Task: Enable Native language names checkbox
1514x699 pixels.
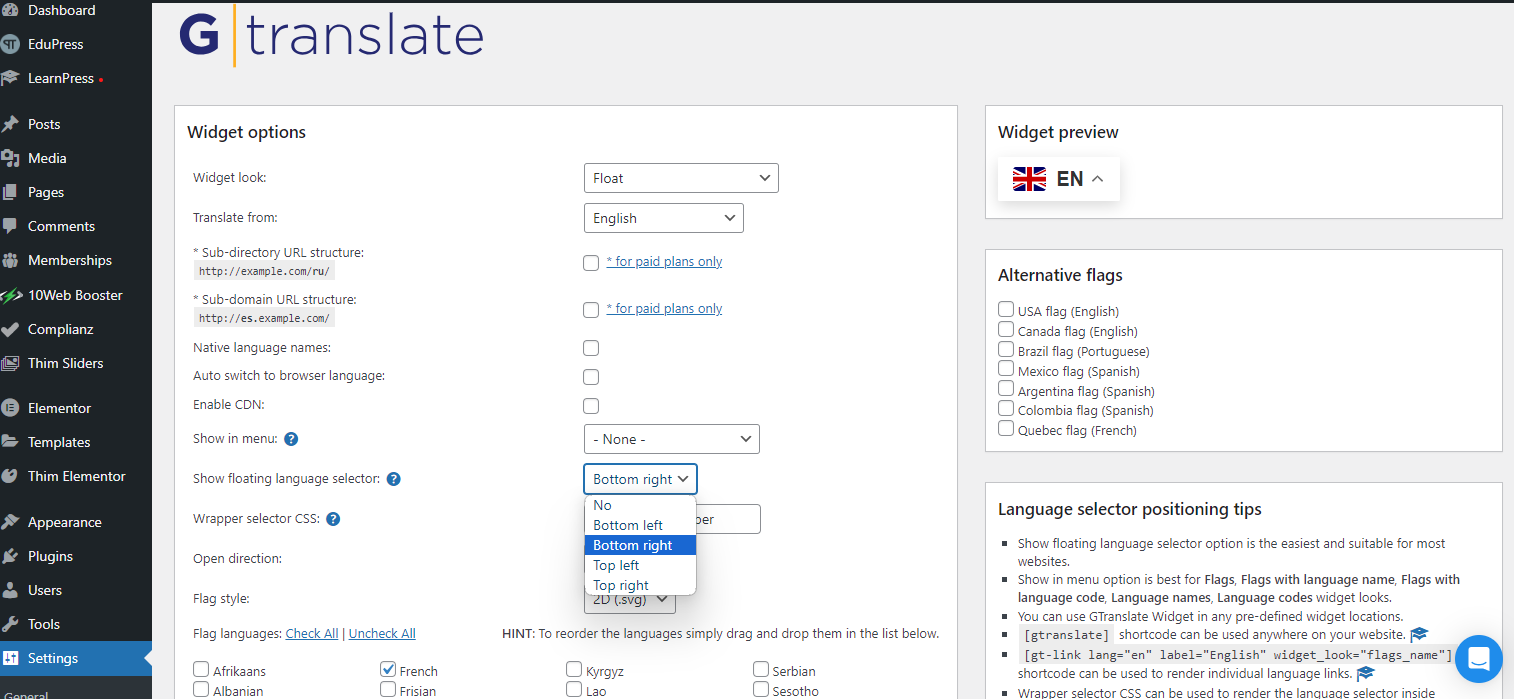Action: (591, 348)
